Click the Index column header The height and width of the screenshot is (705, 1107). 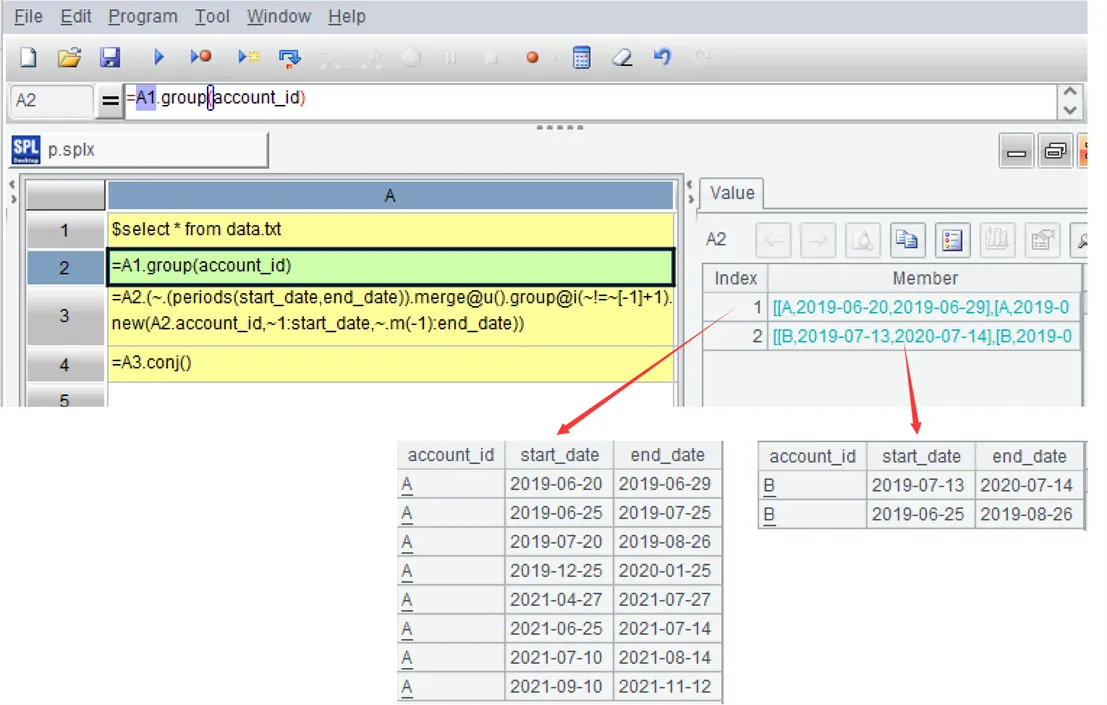(x=735, y=278)
